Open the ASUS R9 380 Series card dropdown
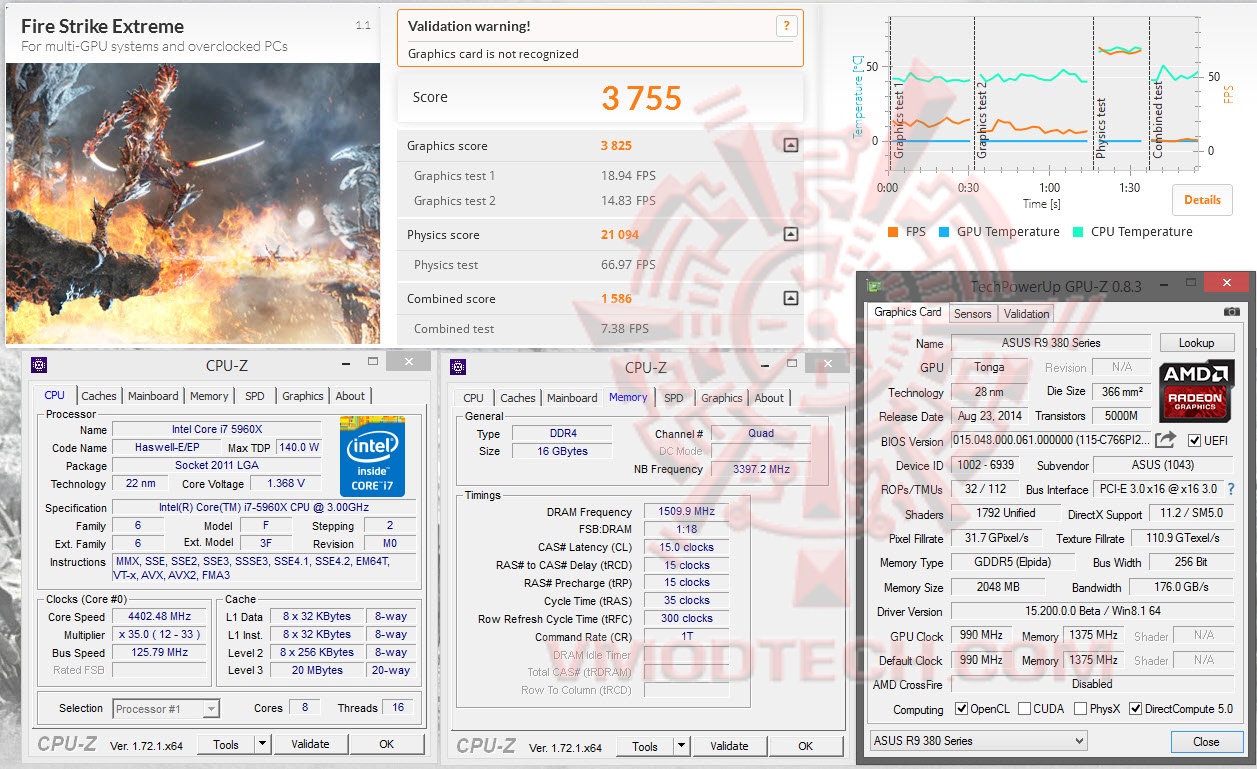Image resolution: width=1257 pixels, height=769 pixels. click(x=978, y=741)
